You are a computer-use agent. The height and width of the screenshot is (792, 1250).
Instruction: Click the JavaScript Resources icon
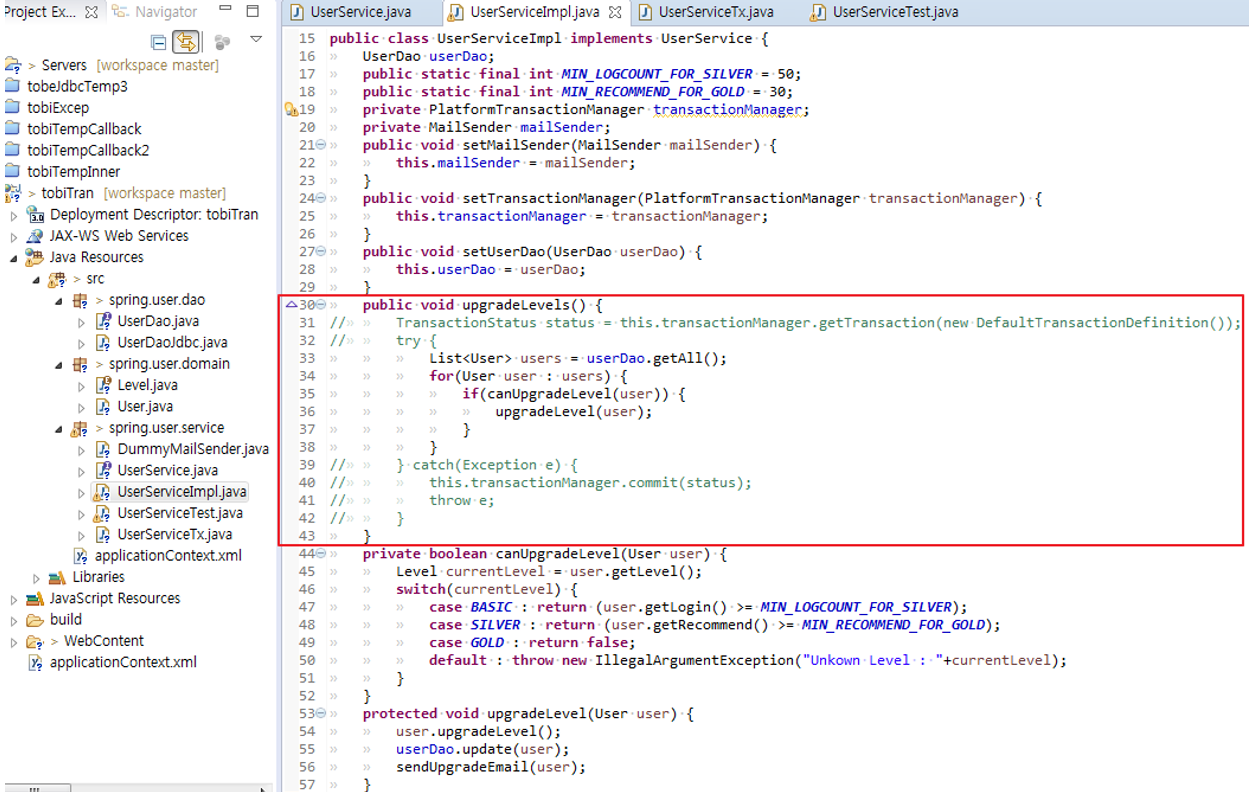click(x=36, y=598)
